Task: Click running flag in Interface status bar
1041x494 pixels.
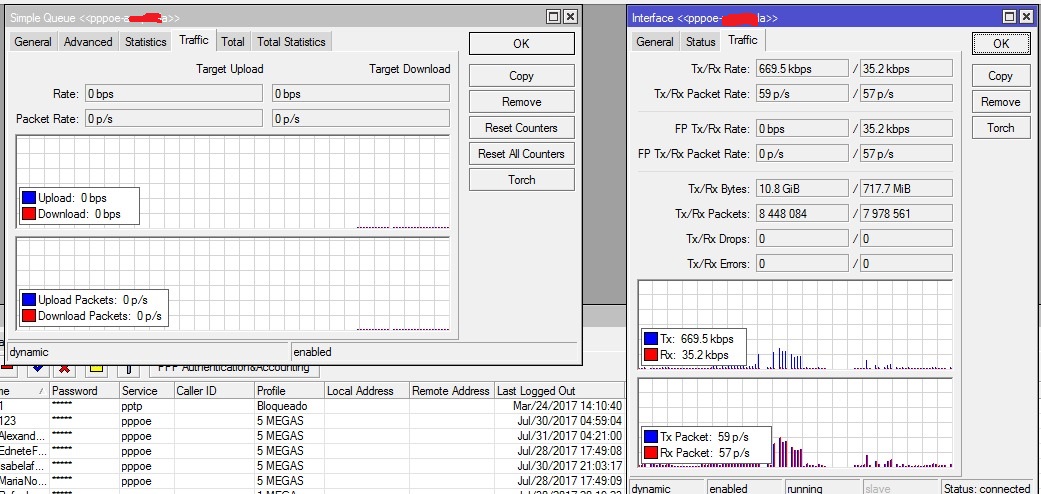Action: [x=824, y=489]
